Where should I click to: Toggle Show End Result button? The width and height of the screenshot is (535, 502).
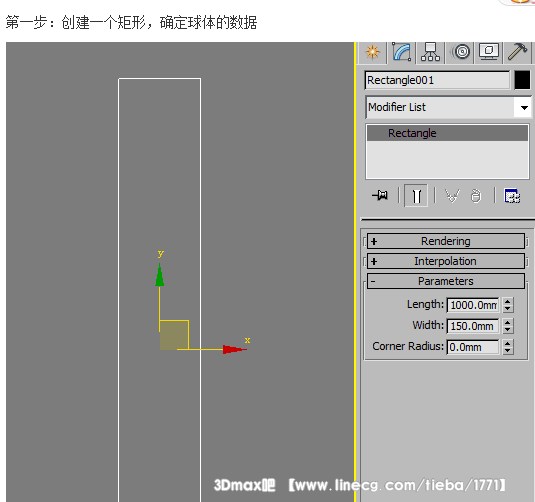pyautogui.click(x=416, y=196)
